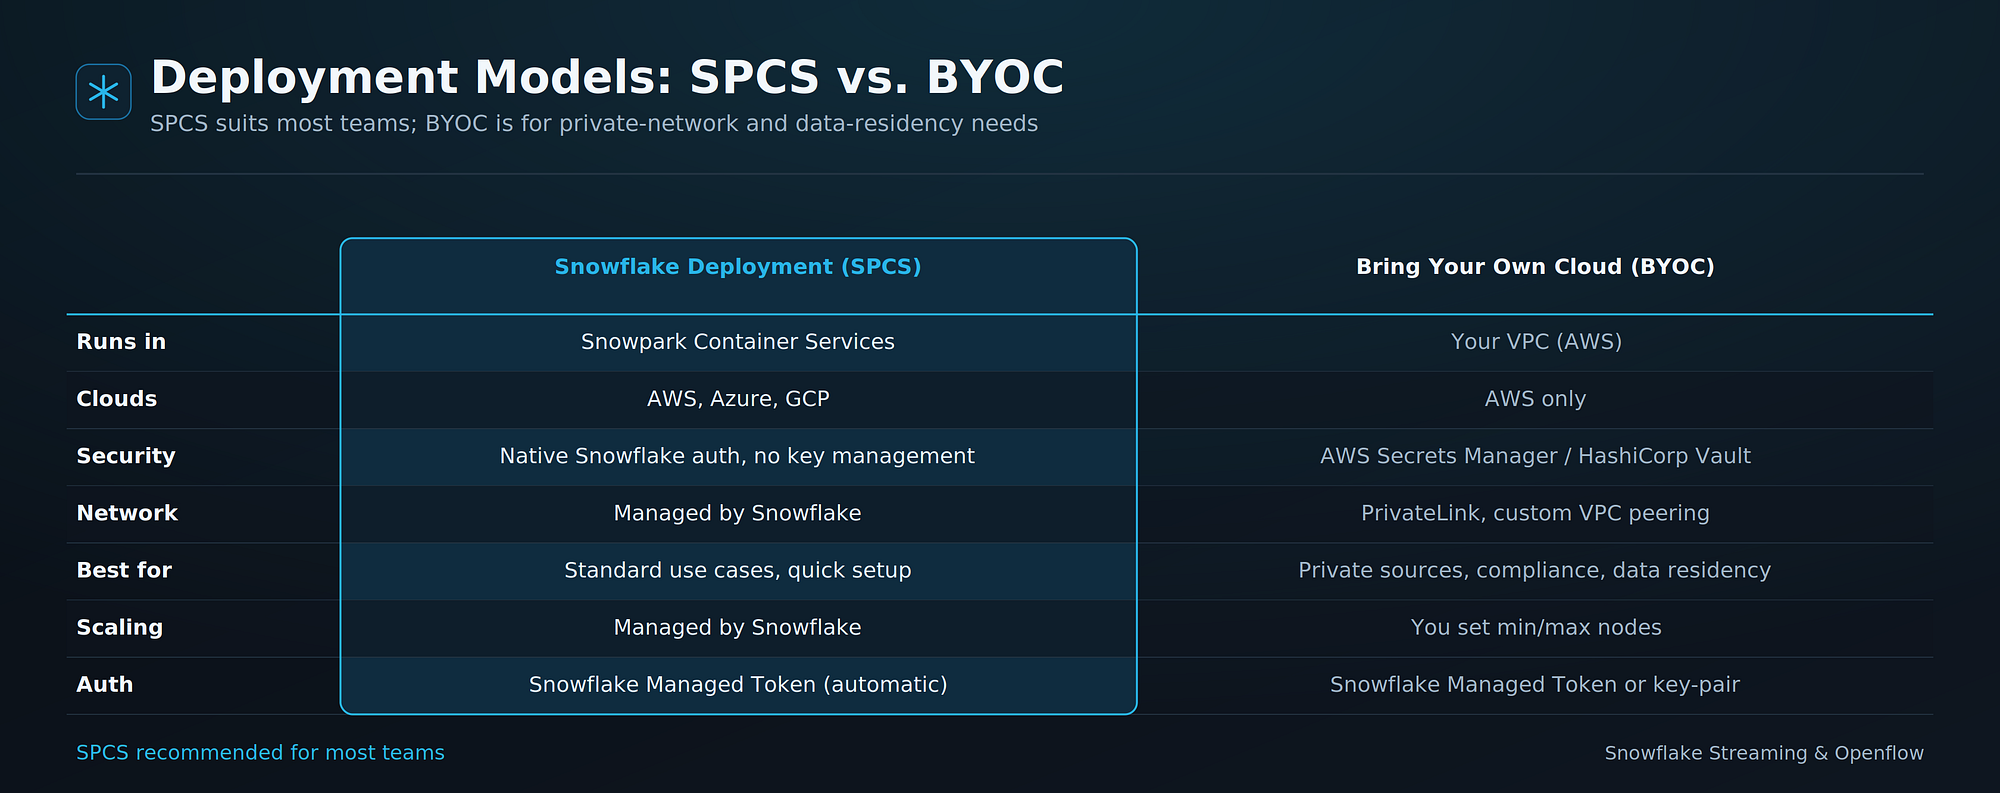Image resolution: width=2000 pixels, height=793 pixels.
Task: Click the Deployment Models: SPCS vs. BYOC title
Action: tap(607, 77)
